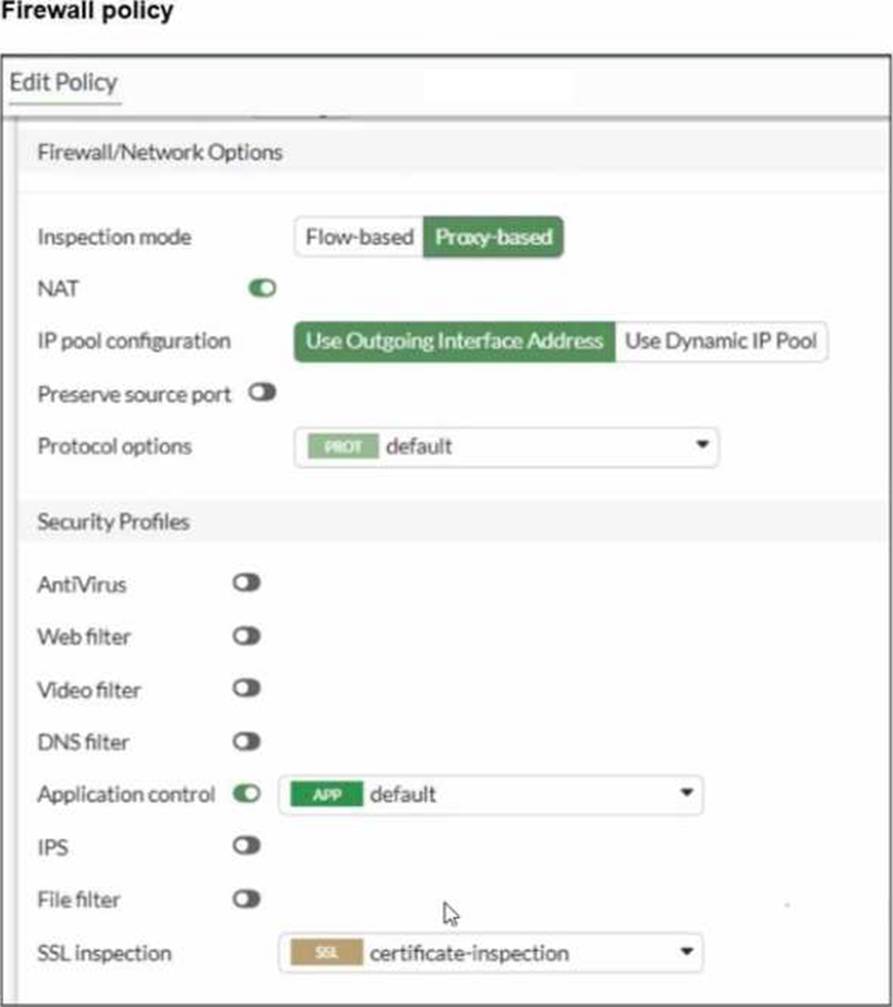Enable the Web filter toggle
This screenshot has width=893, height=1007.
[247, 636]
